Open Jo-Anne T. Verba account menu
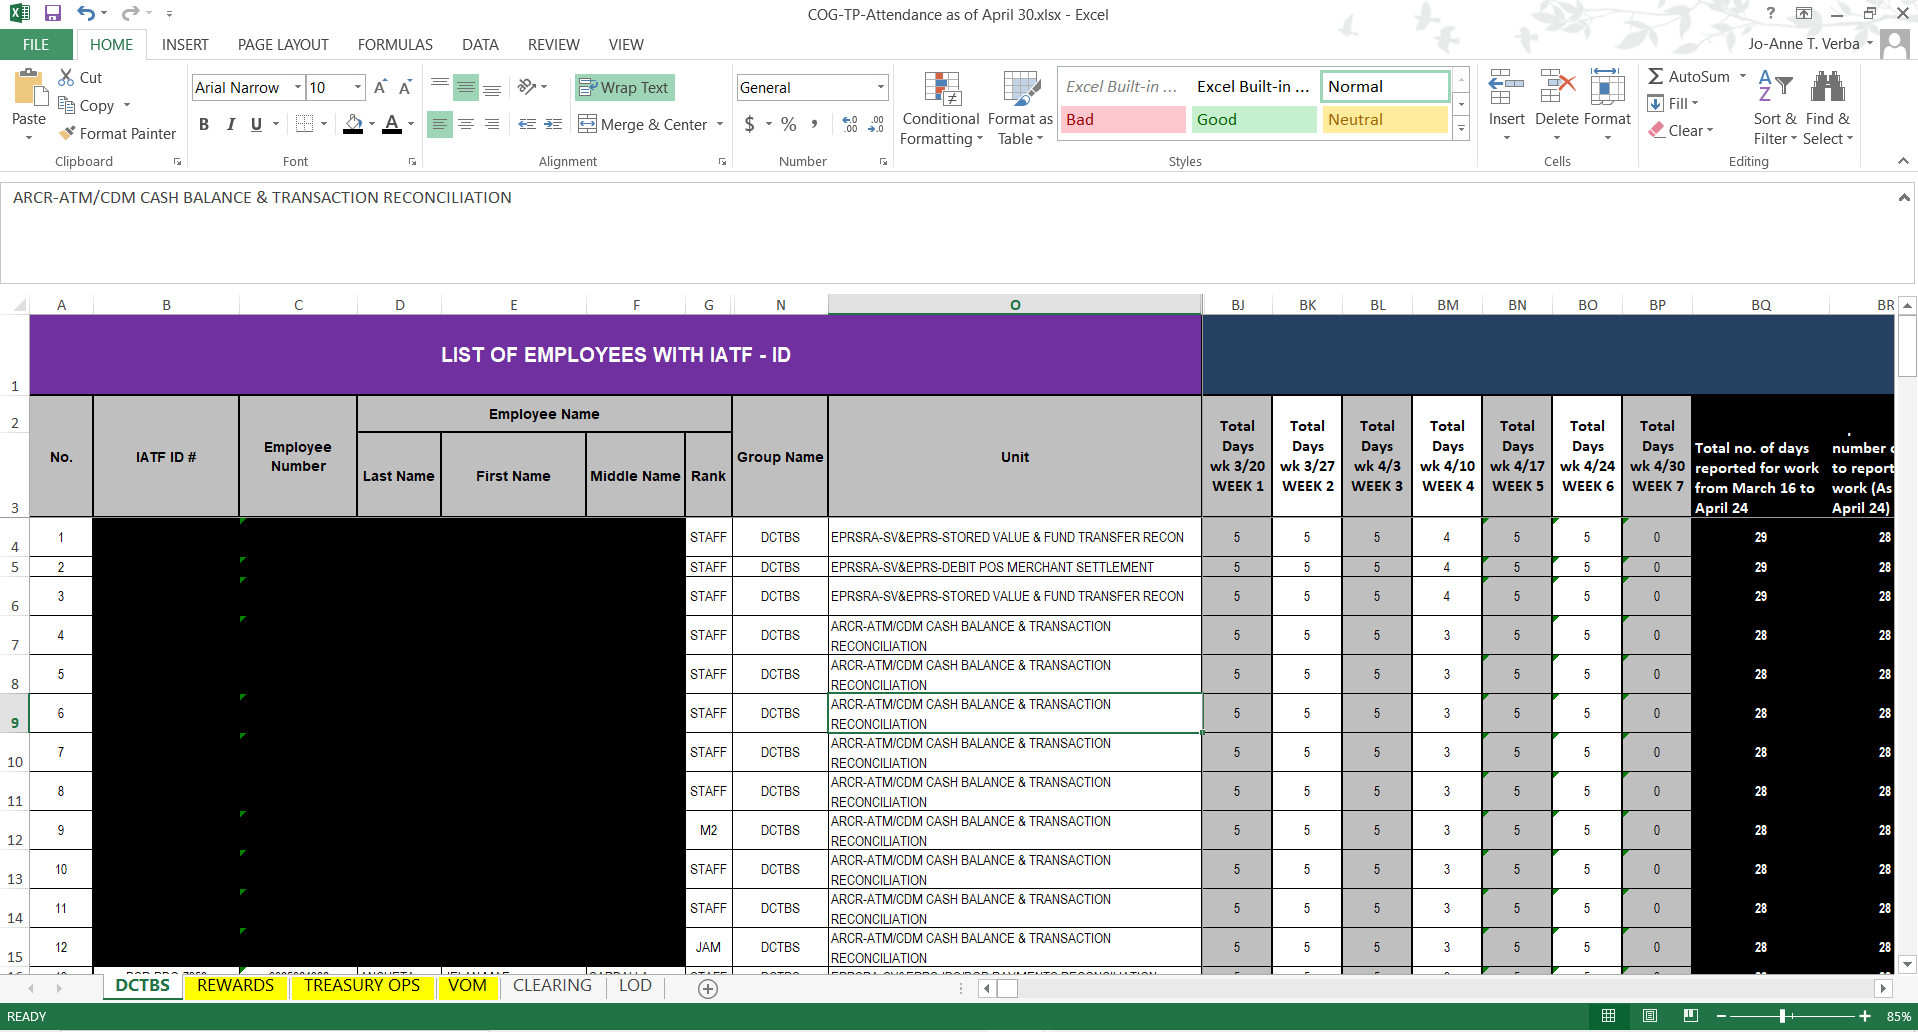 click(1811, 44)
